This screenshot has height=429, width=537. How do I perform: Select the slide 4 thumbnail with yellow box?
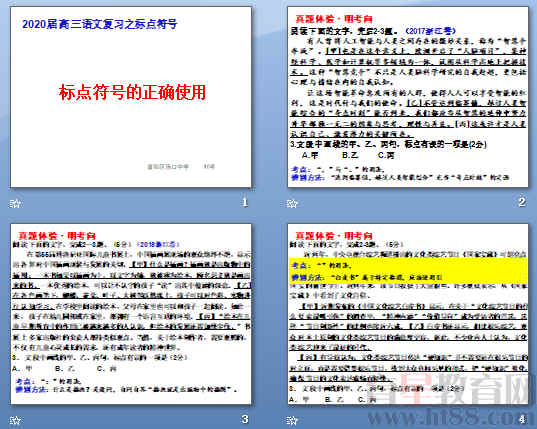coord(408,314)
